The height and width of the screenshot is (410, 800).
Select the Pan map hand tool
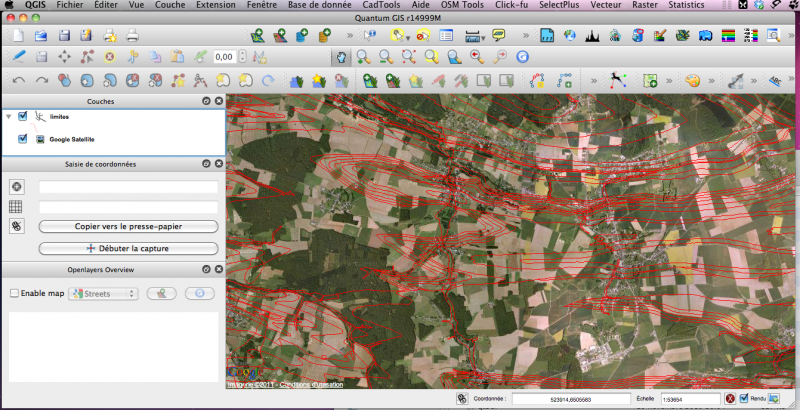[x=343, y=57]
